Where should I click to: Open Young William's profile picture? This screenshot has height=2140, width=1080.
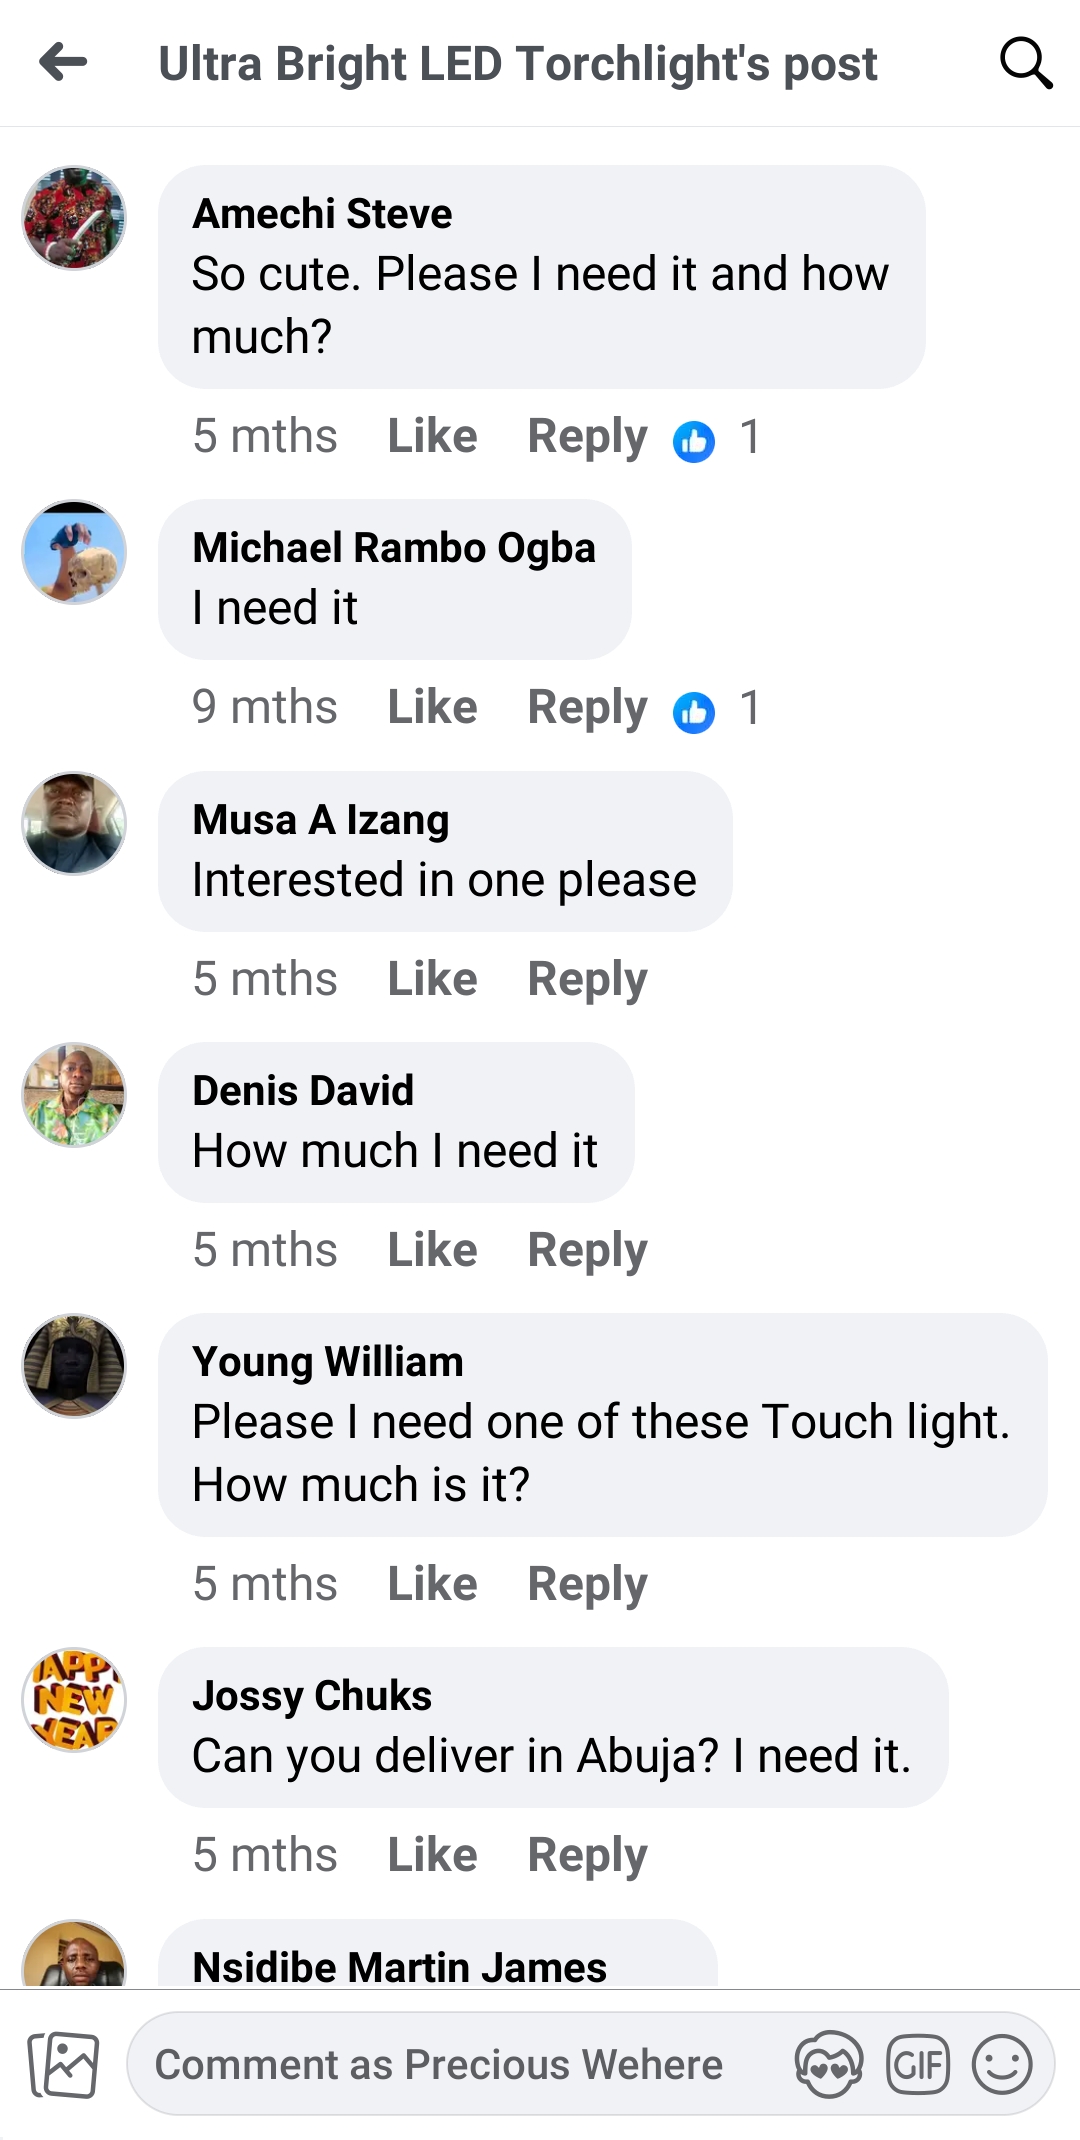(74, 1365)
